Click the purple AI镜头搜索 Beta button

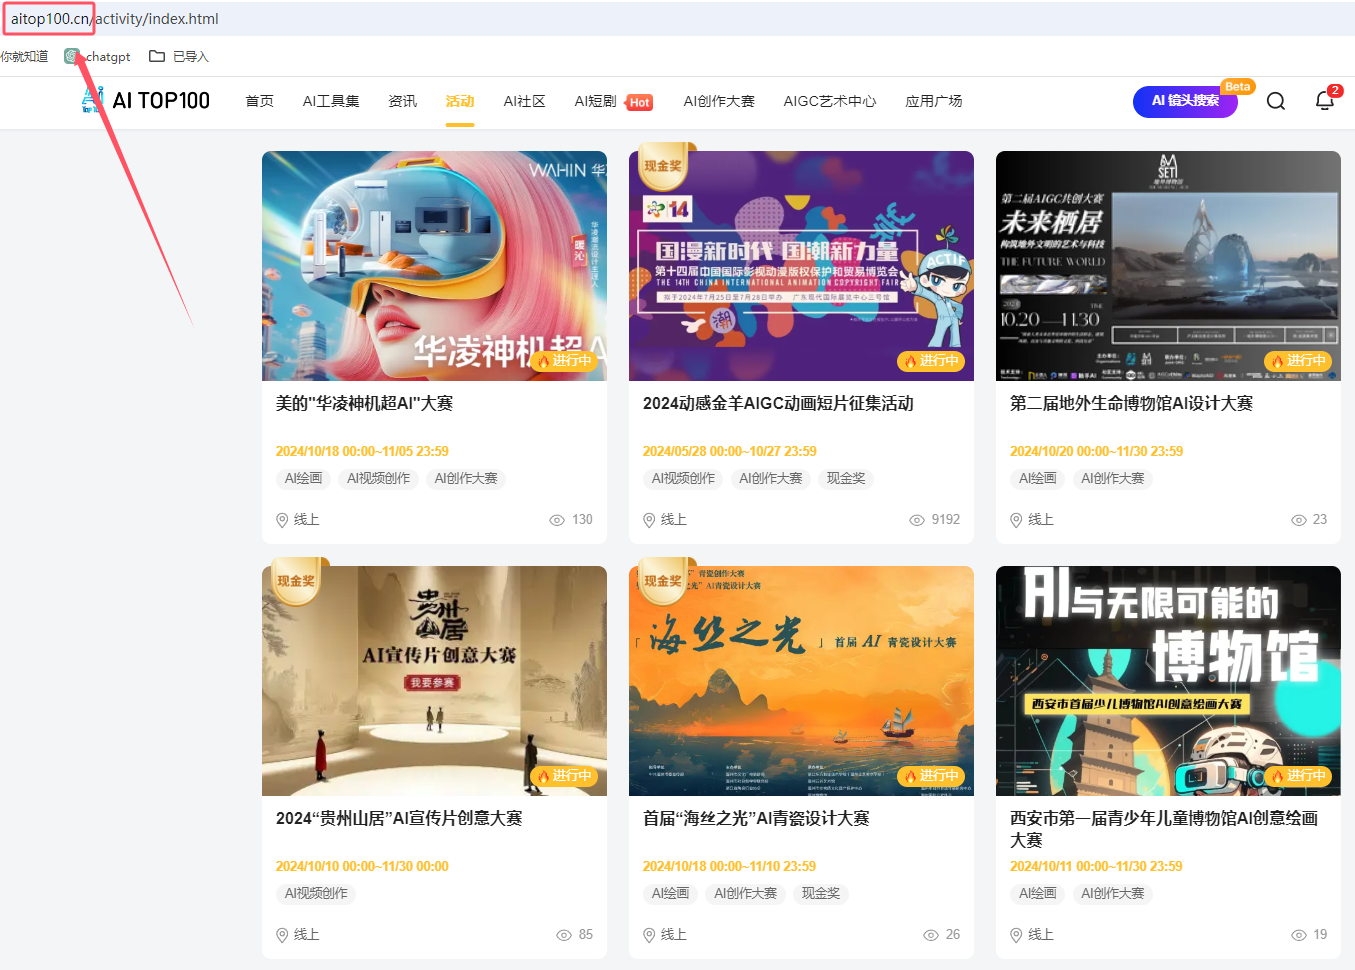(1185, 101)
